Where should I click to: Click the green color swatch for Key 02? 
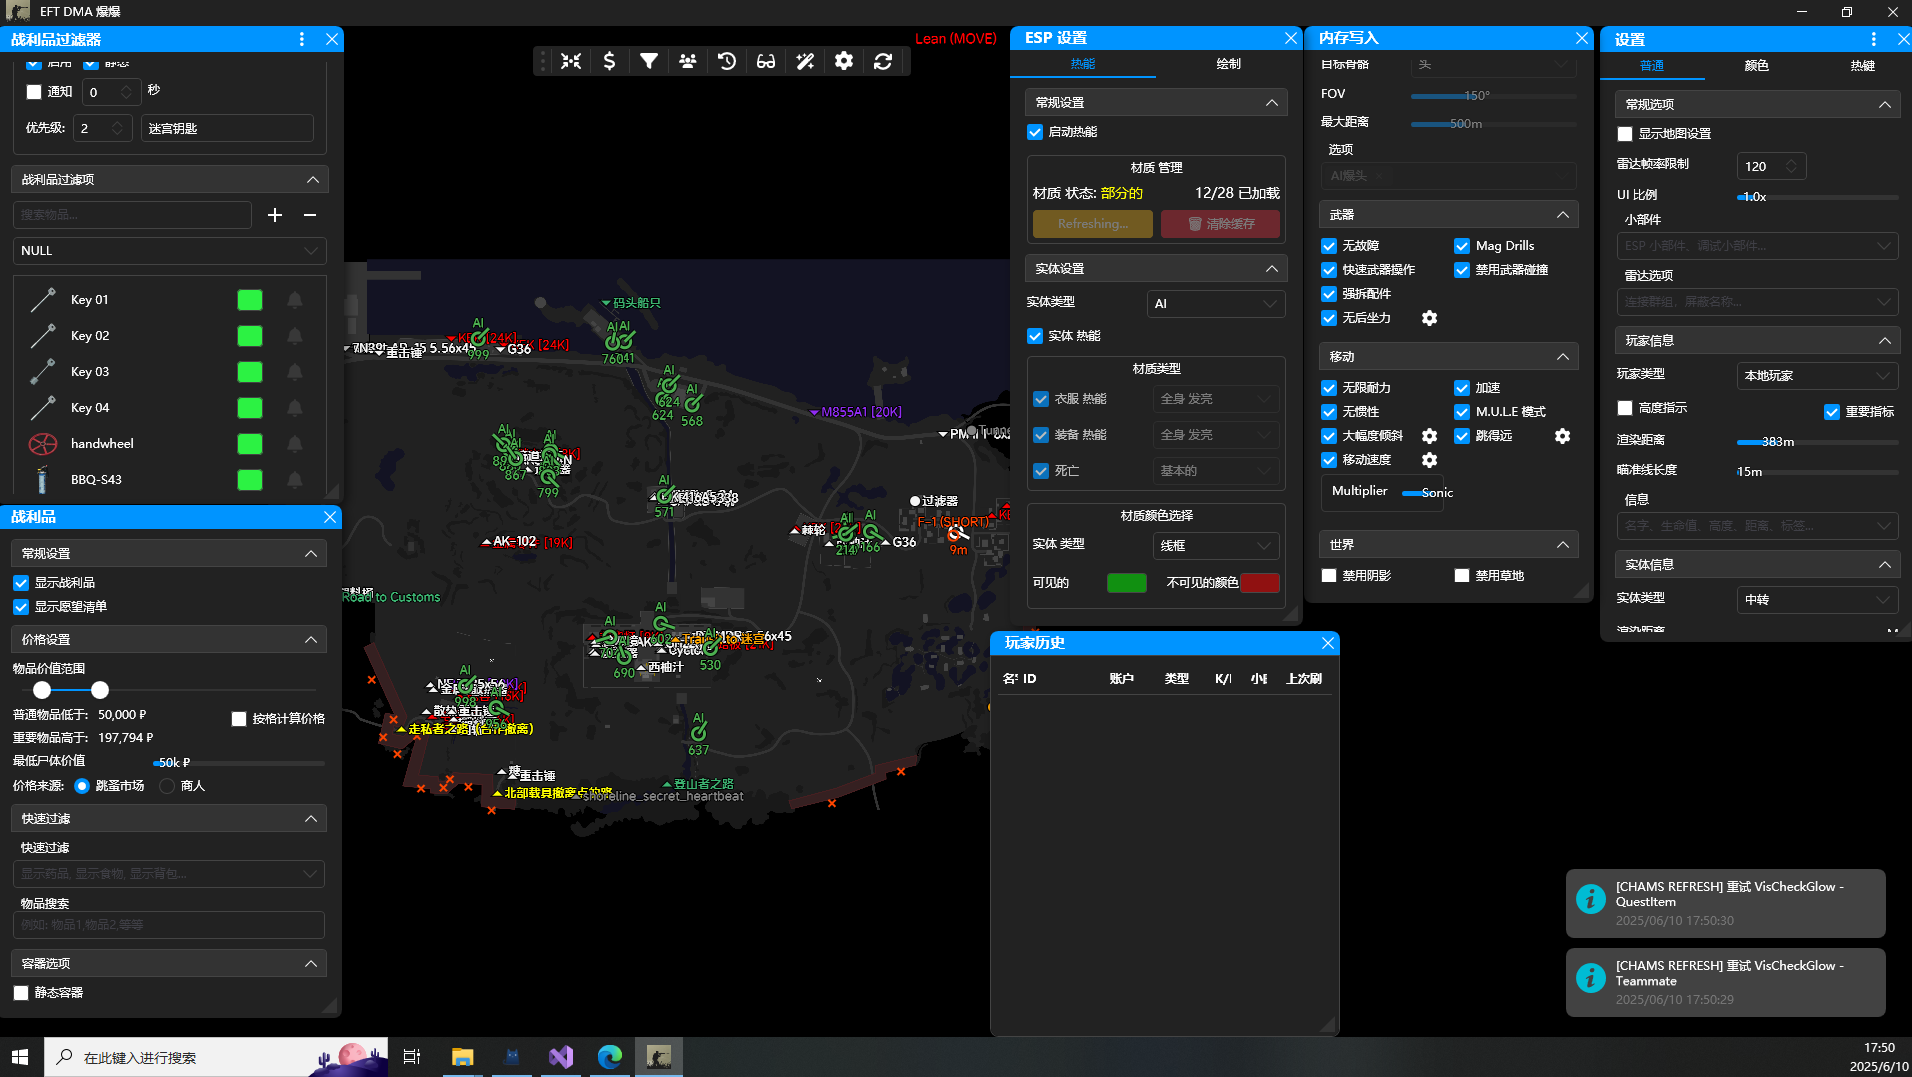click(x=250, y=336)
